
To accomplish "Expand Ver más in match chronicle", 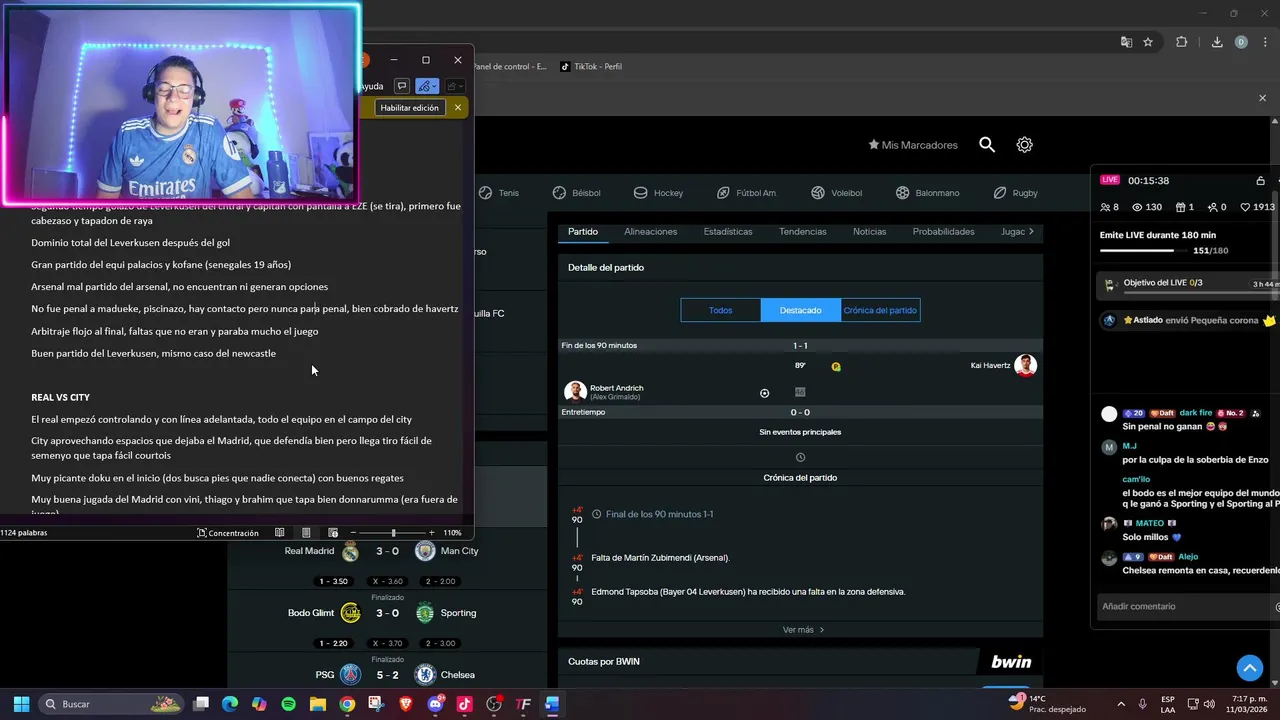I will pos(803,630).
